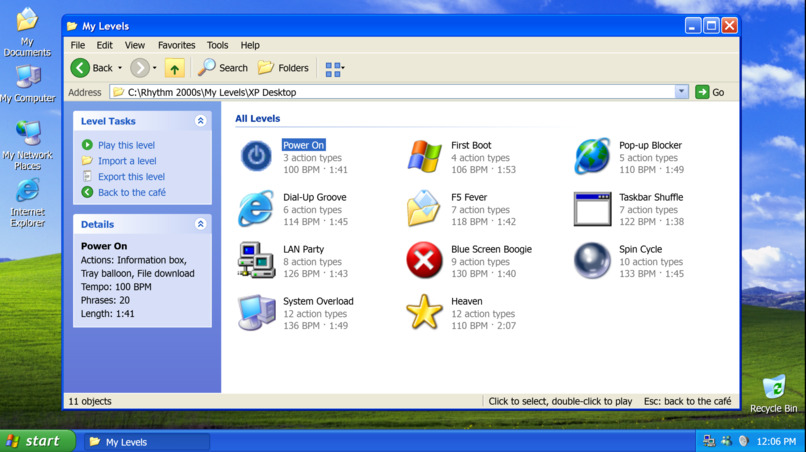The image size is (806, 452).
Task: Open My Documents desktop icon
Action: pyautogui.click(x=27, y=32)
